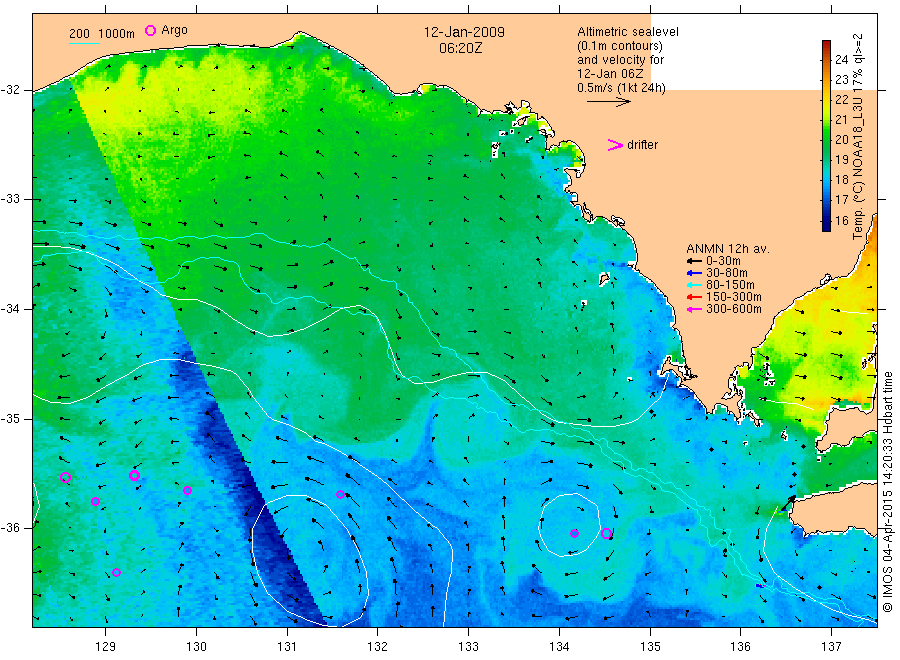Click the '150-300m' depth label
Screen dimensions: 900x660
(734, 297)
